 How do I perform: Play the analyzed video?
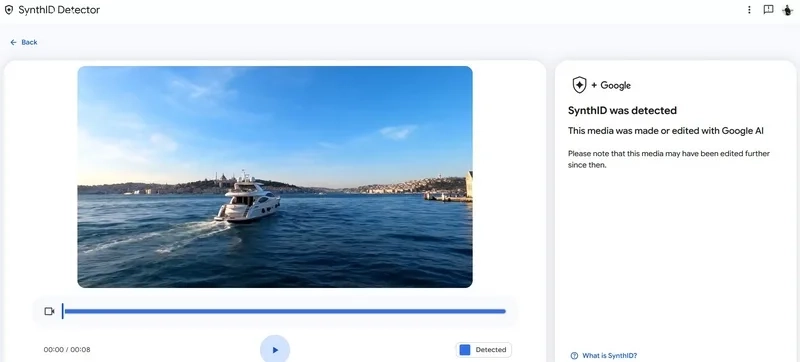(x=275, y=350)
